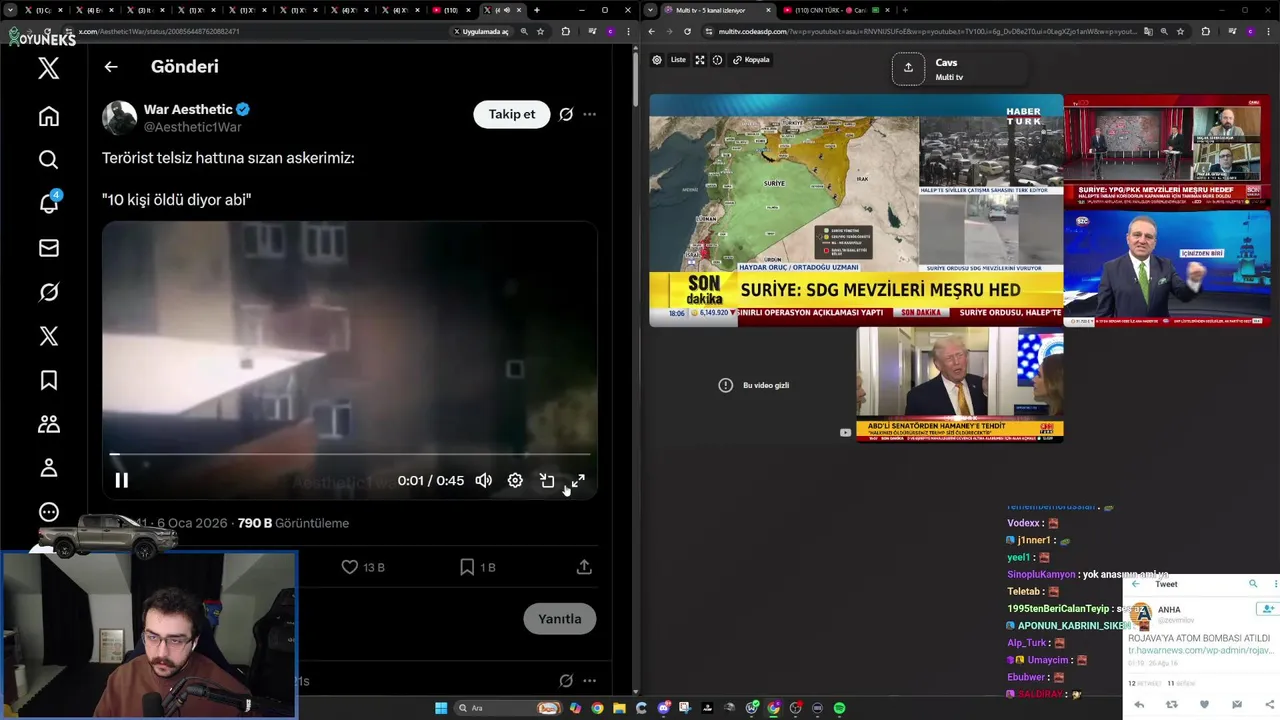Viewport: 1280px width, 720px height.
Task: Open the extensions puzzle icon in left browser
Action: [566, 31]
